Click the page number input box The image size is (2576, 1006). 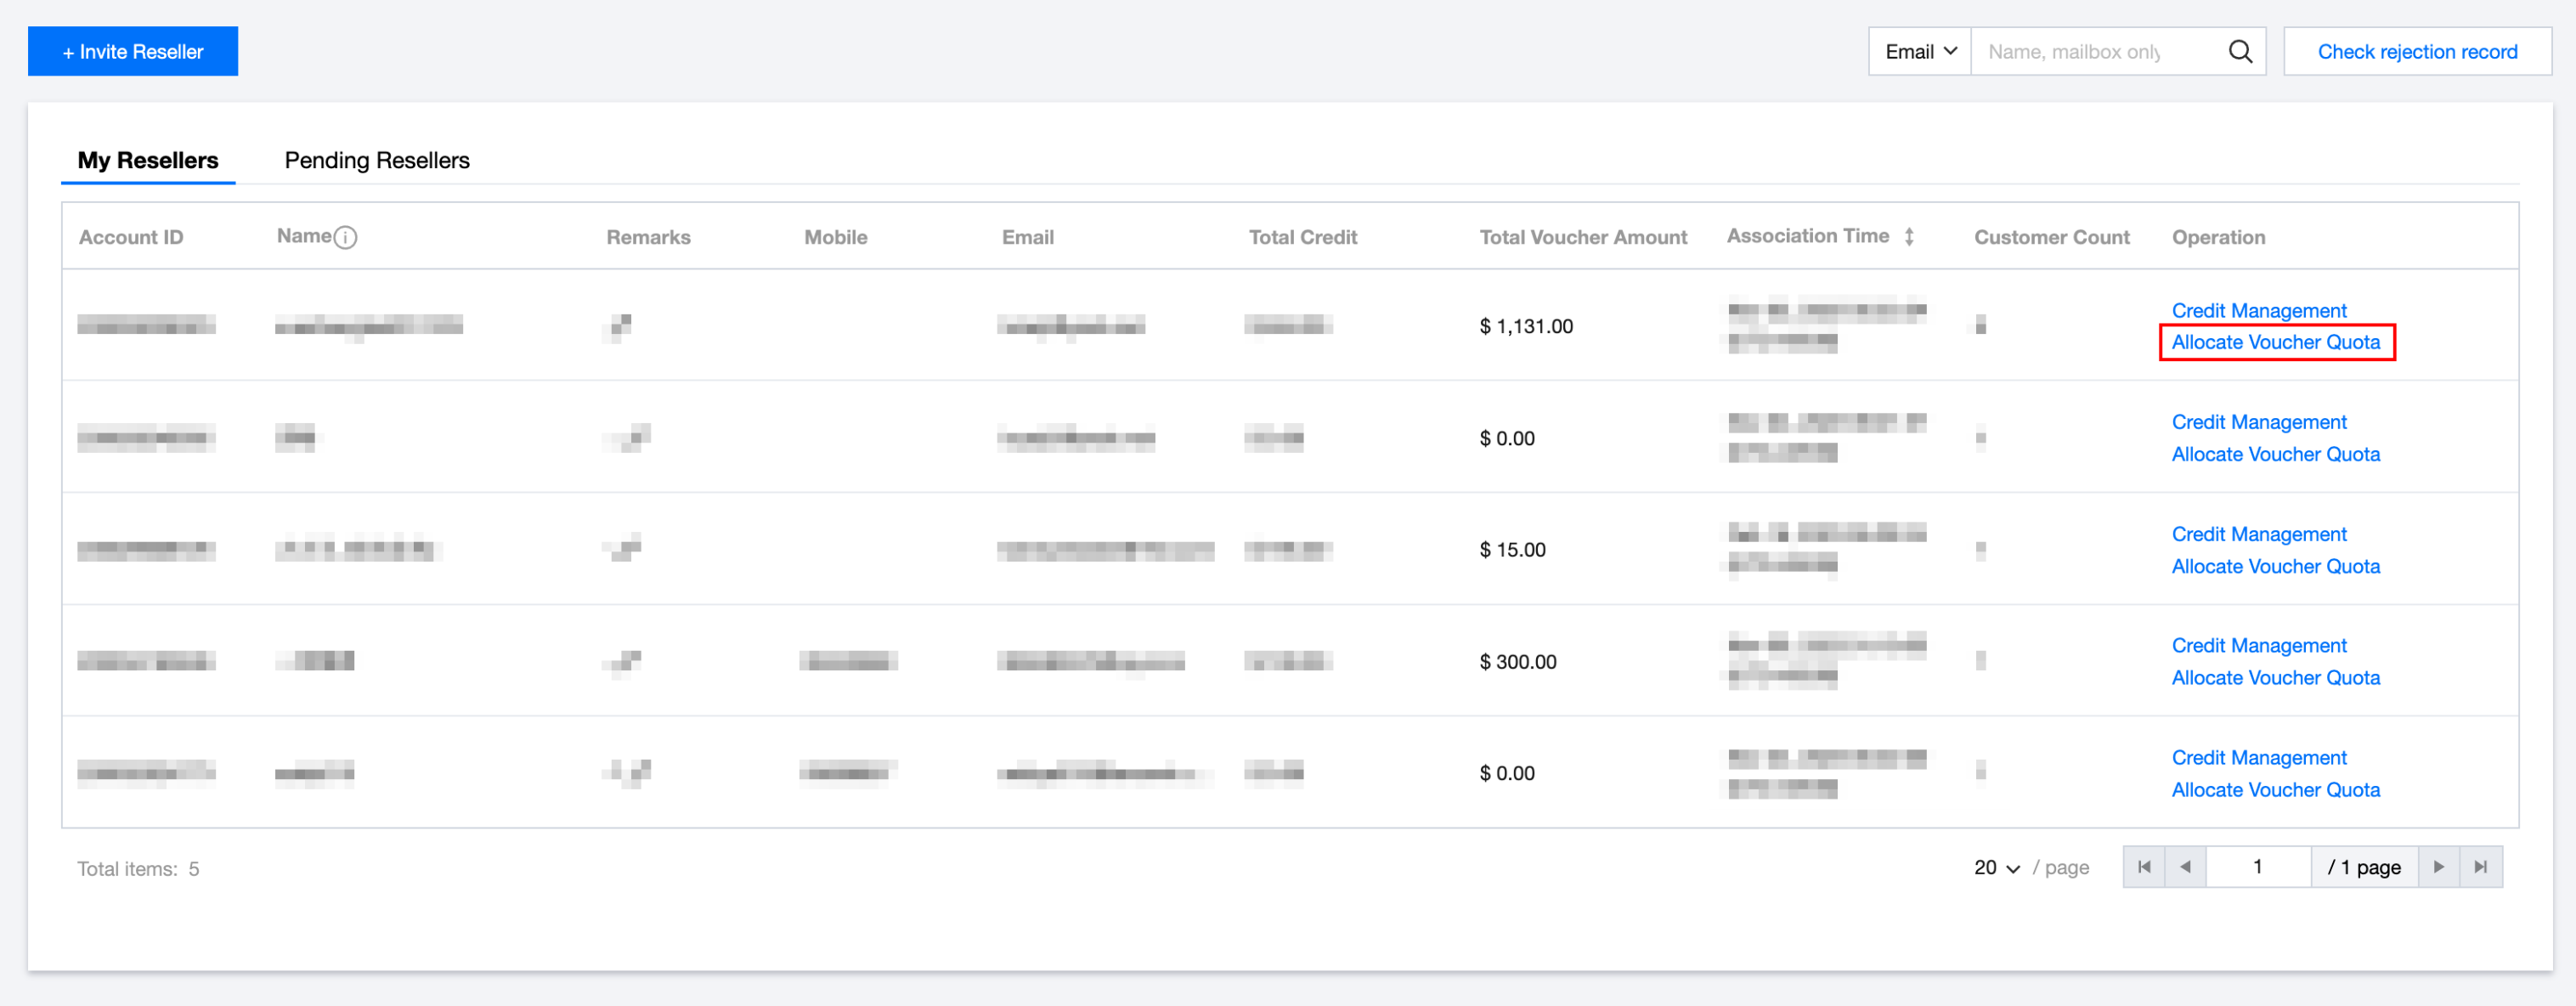coord(2257,867)
